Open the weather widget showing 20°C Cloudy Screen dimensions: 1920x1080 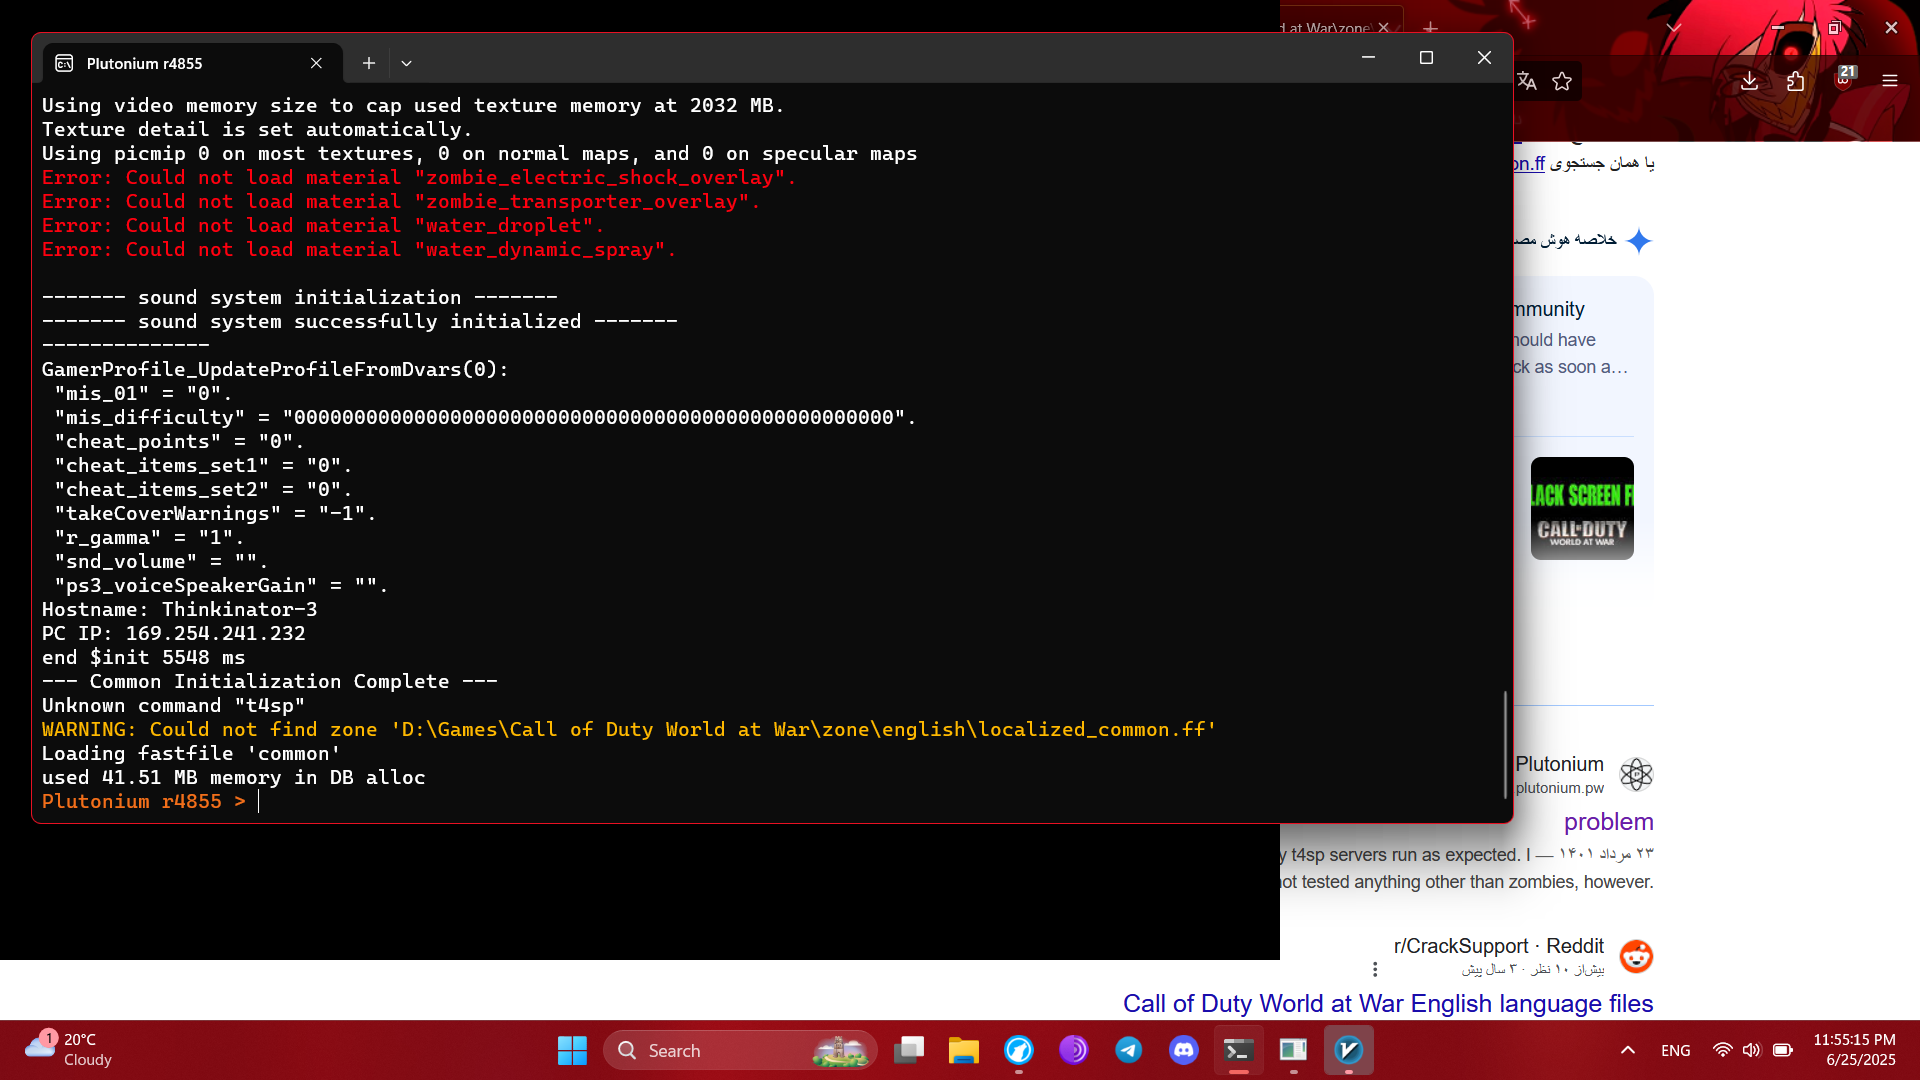(x=70, y=1050)
